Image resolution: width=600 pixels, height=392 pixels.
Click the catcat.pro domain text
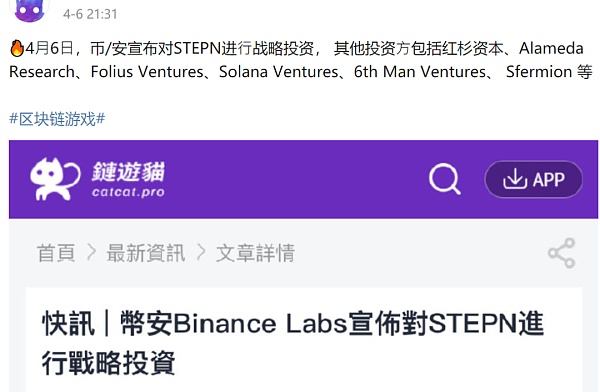[128, 191]
